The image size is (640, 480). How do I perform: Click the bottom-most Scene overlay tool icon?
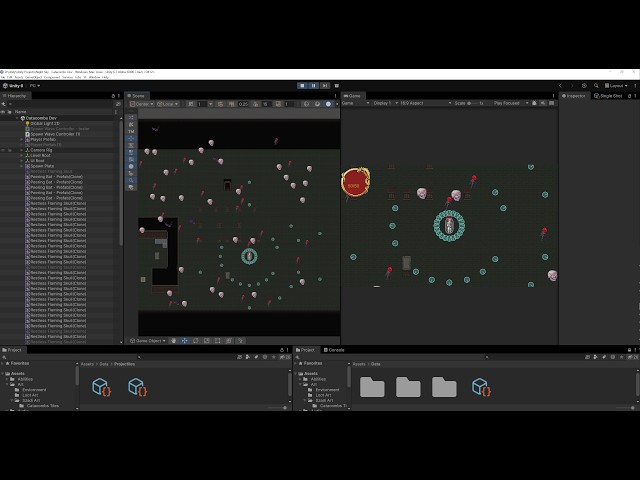131,187
